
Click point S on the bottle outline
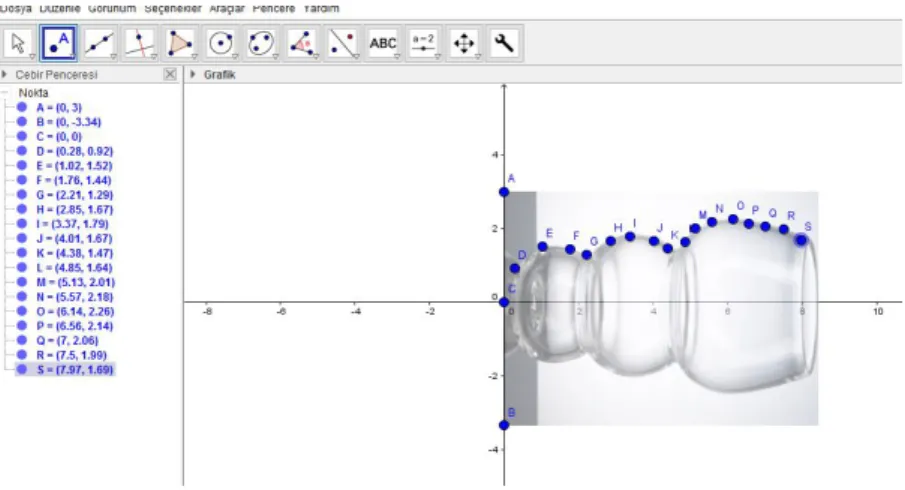pos(801,240)
